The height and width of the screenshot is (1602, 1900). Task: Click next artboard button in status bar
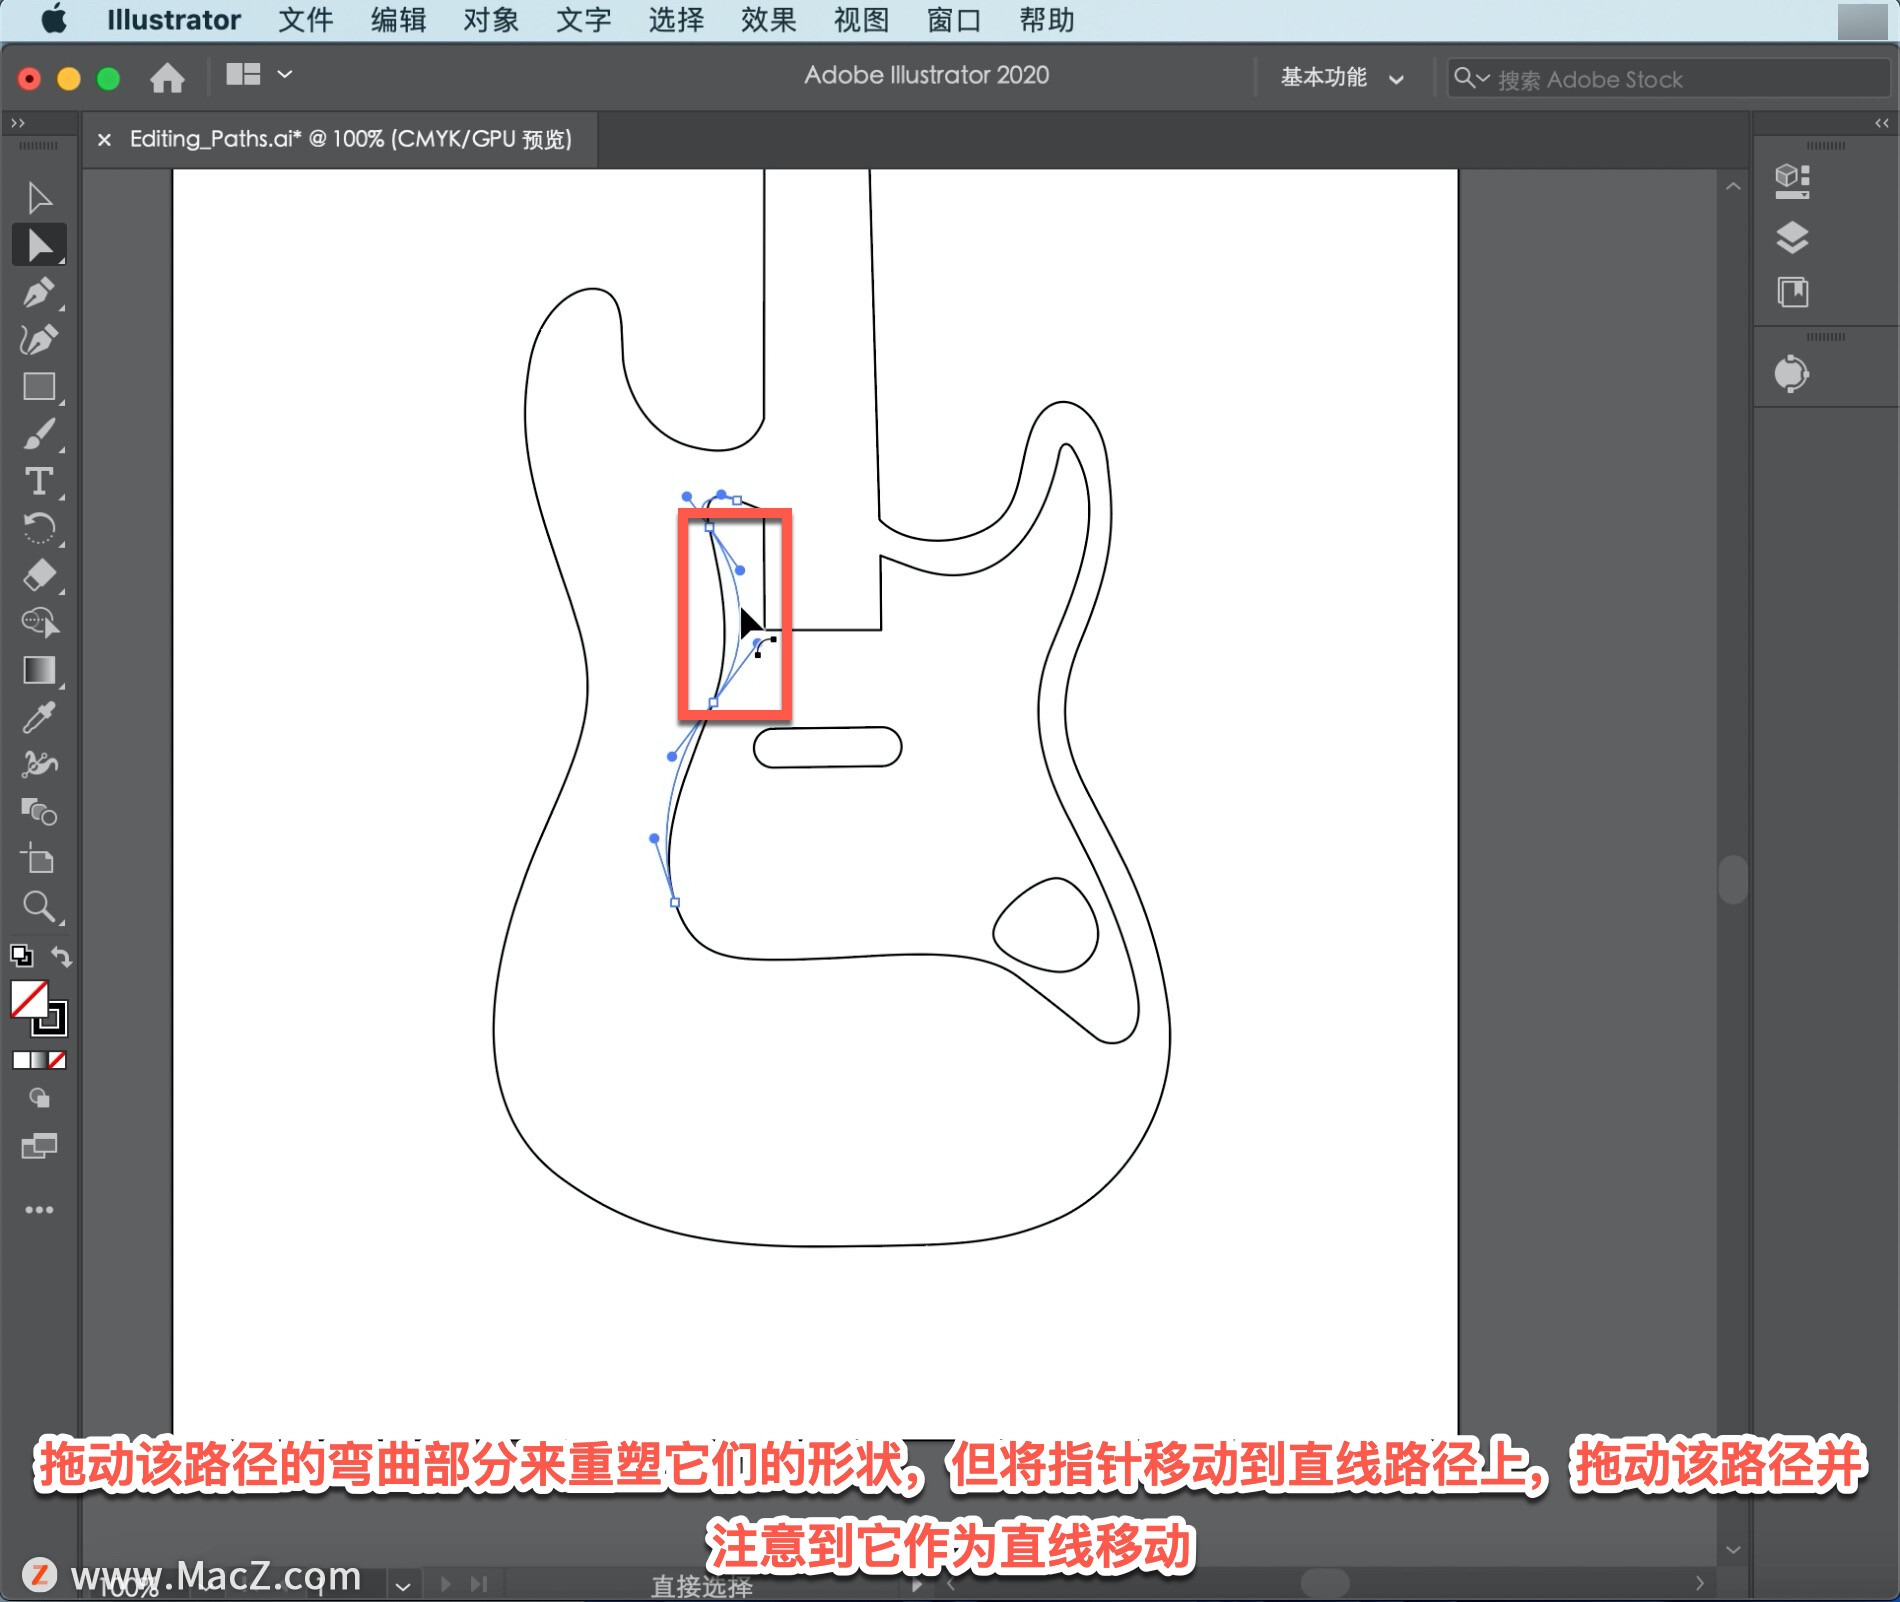pyautogui.click(x=445, y=1584)
